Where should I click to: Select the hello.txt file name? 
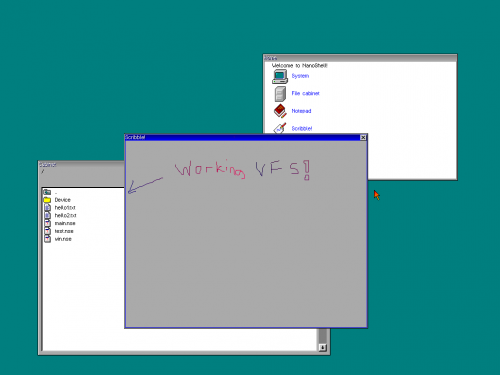click(x=65, y=208)
